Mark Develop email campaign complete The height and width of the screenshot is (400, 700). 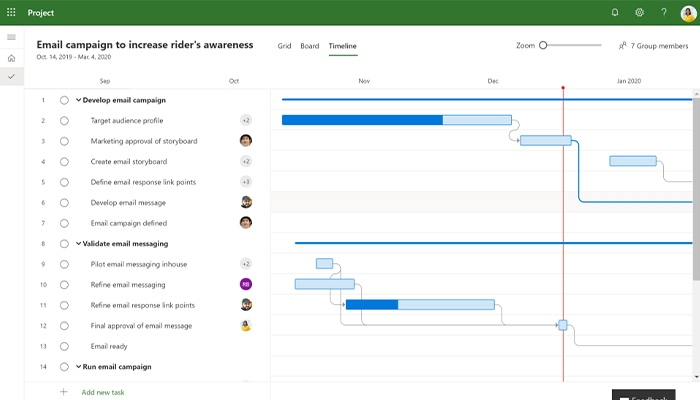[x=64, y=100]
